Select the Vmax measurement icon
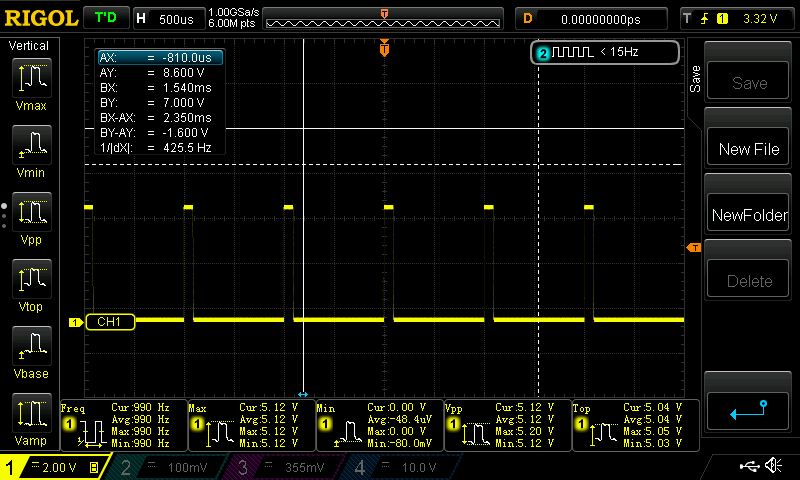This screenshot has height=480, width=800. [32, 78]
